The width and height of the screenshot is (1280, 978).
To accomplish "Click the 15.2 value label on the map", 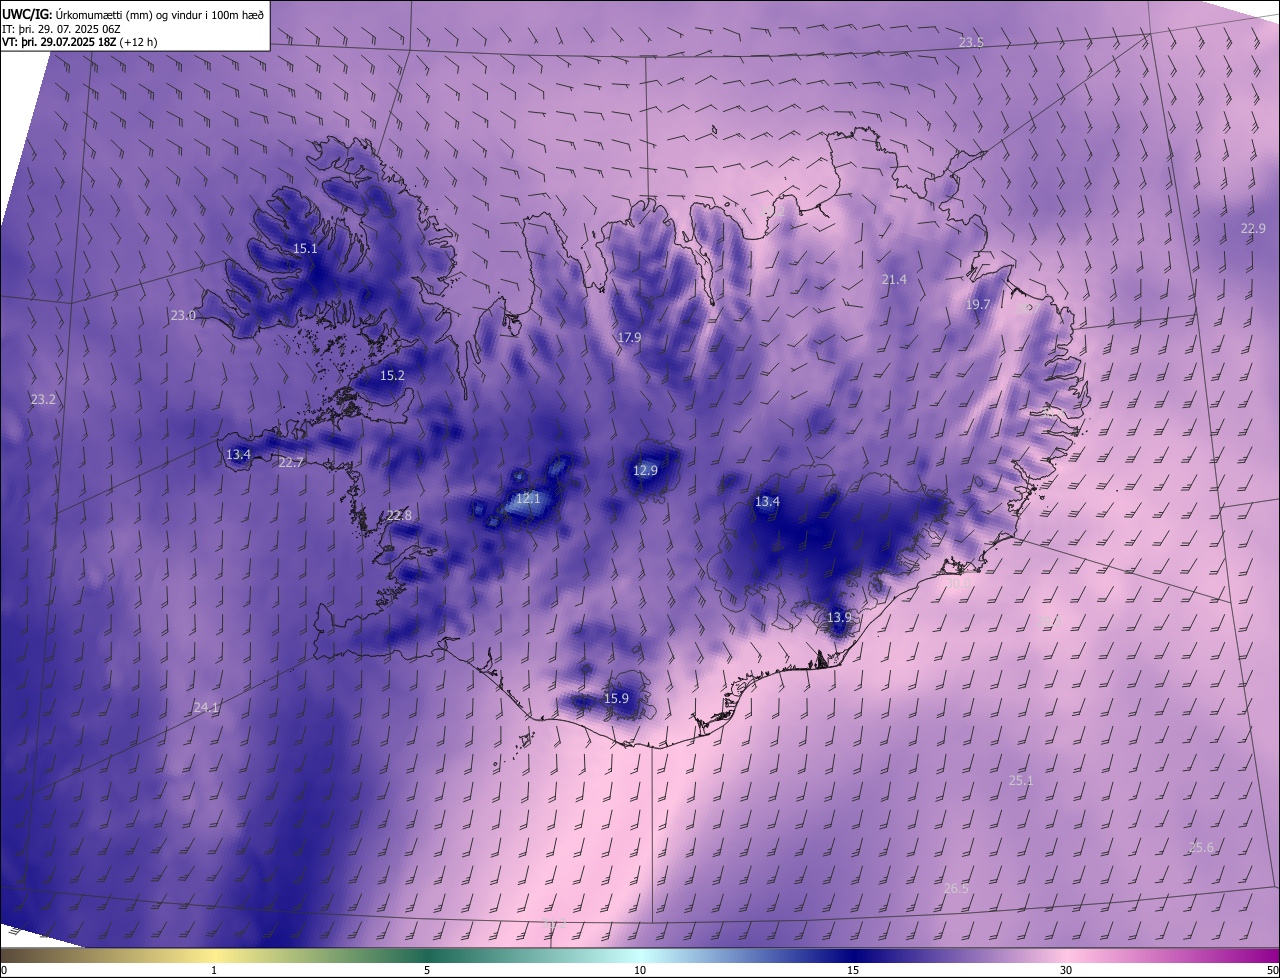I will [x=392, y=375].
